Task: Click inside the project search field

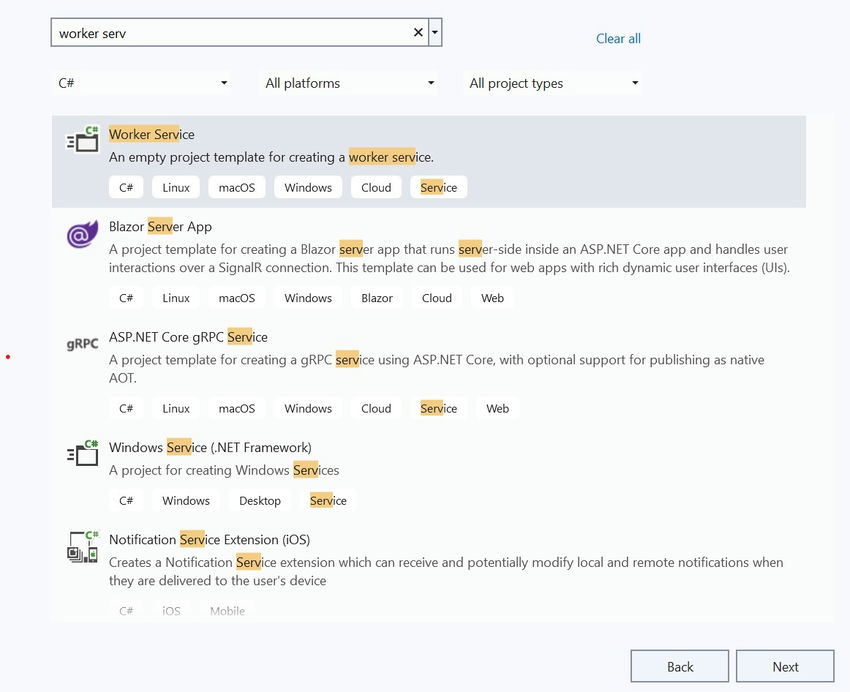Action: point(230,31)
